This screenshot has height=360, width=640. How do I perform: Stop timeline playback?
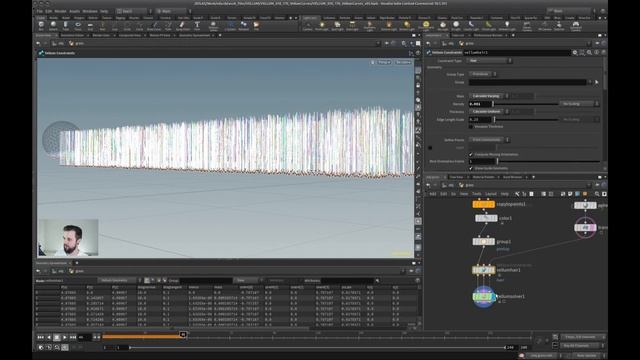point(57,337)
